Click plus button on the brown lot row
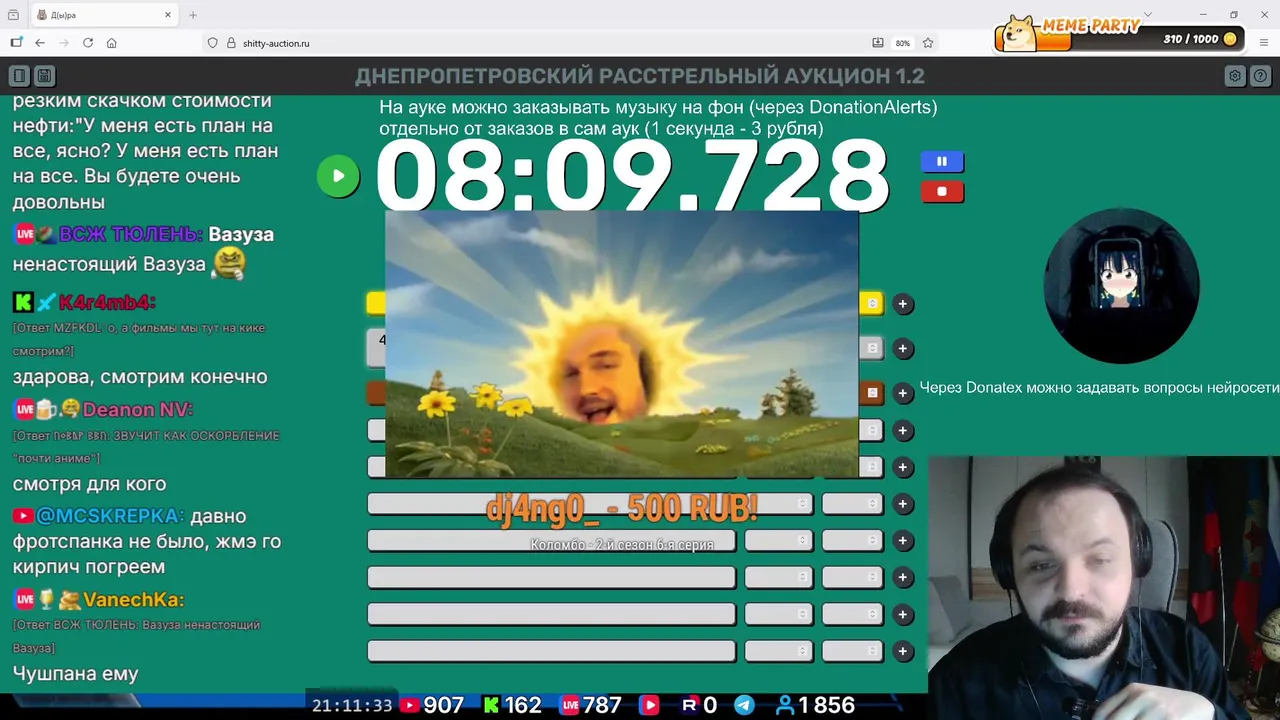 tap(903, 393)
